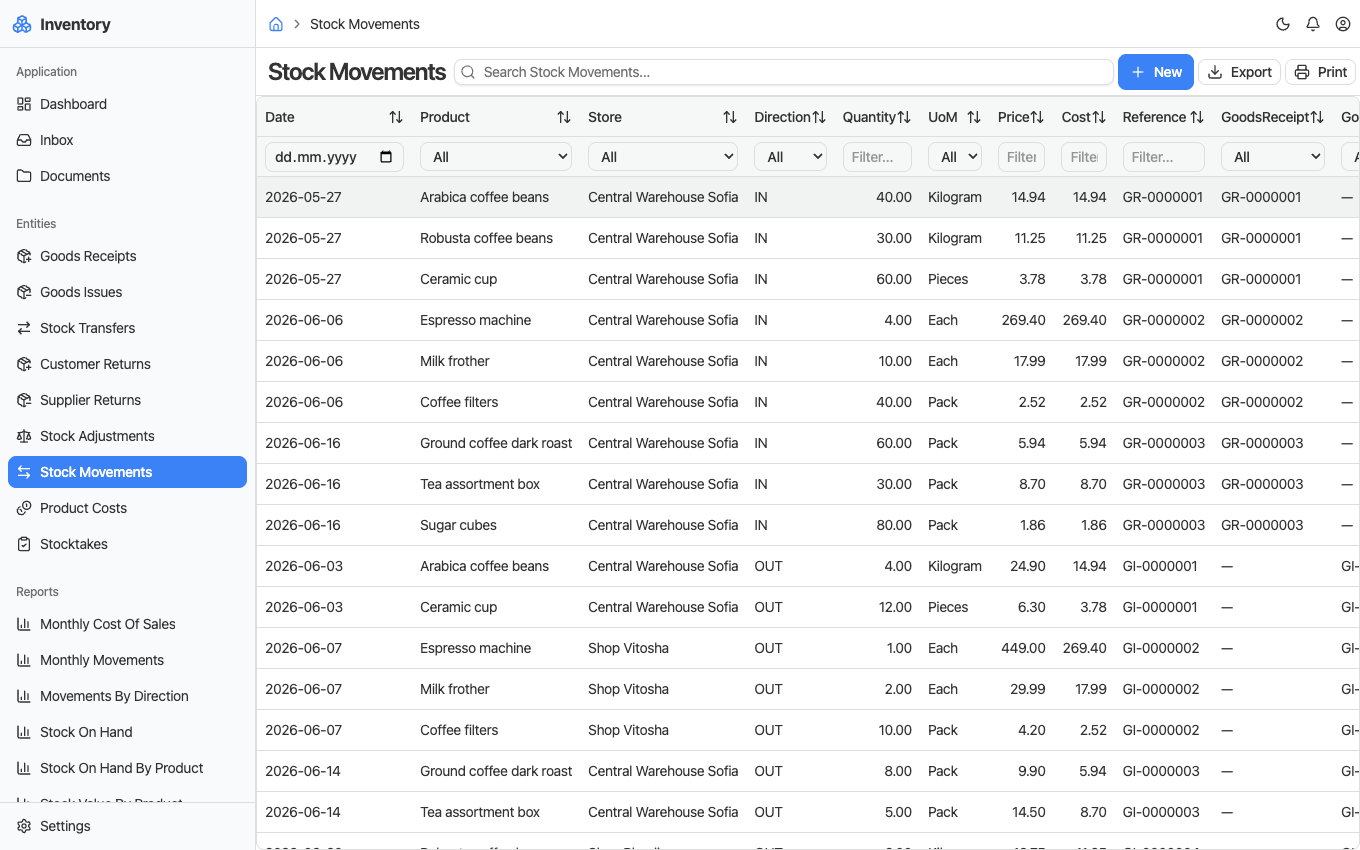The height and width of the screenshot is (850, 1360).
Task: Focus the Search Stock Movements field
Action: point(784,72)
